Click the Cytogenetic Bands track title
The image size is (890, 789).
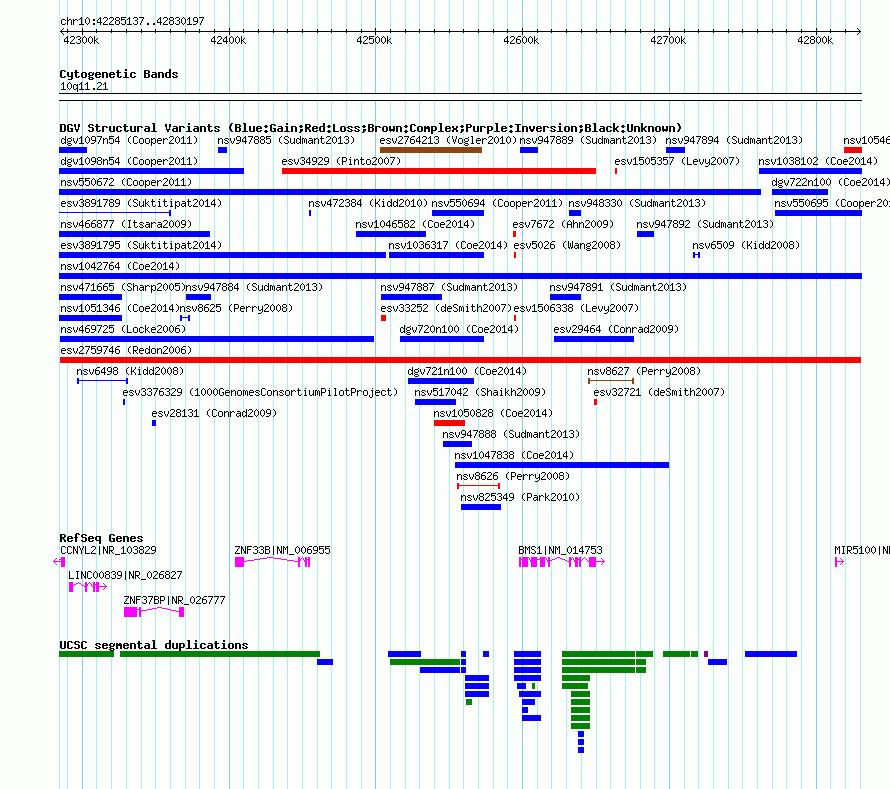[119, 74]
